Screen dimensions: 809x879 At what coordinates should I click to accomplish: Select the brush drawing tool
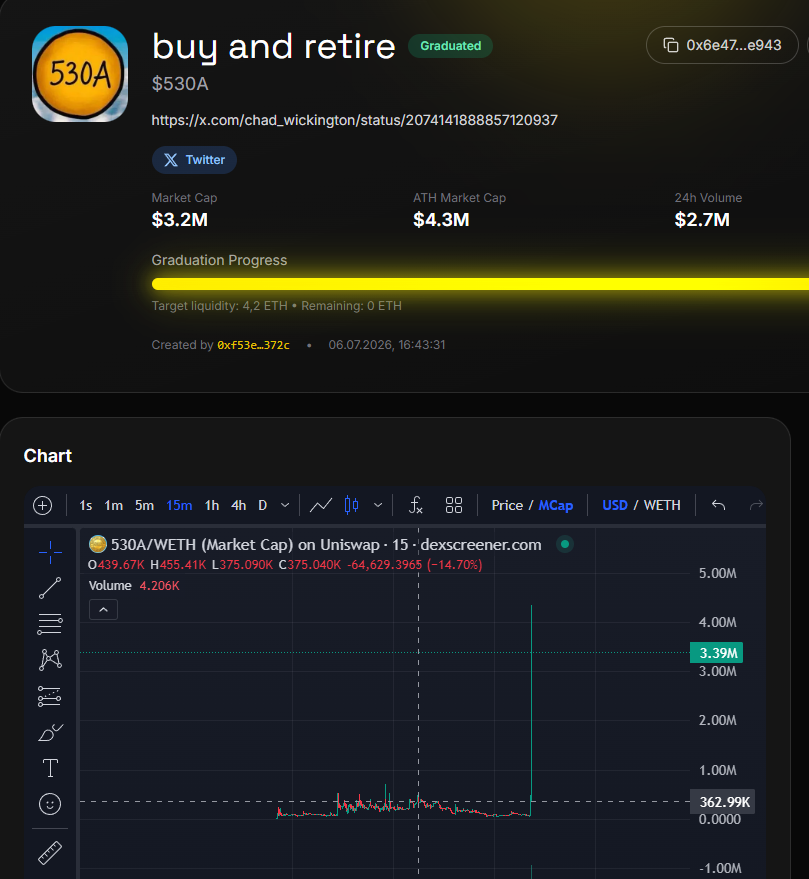coord(50,732)
